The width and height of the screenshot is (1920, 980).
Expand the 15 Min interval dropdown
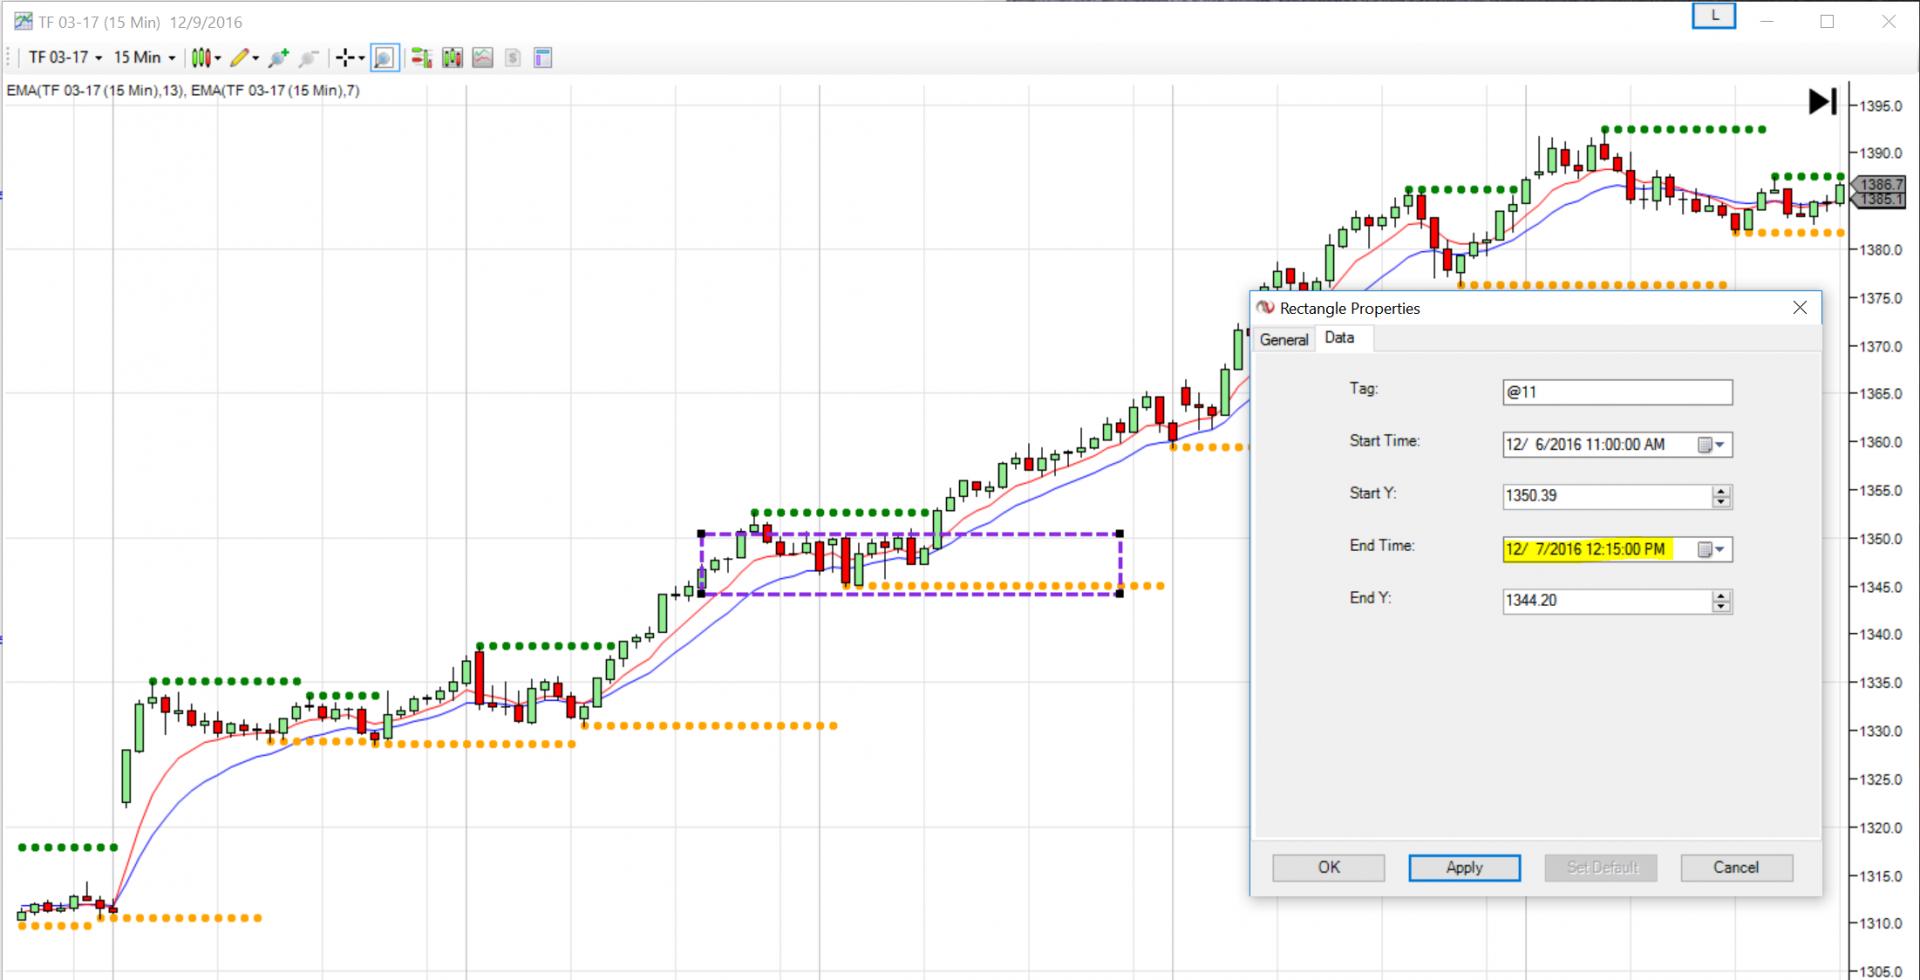pos(144,58)
